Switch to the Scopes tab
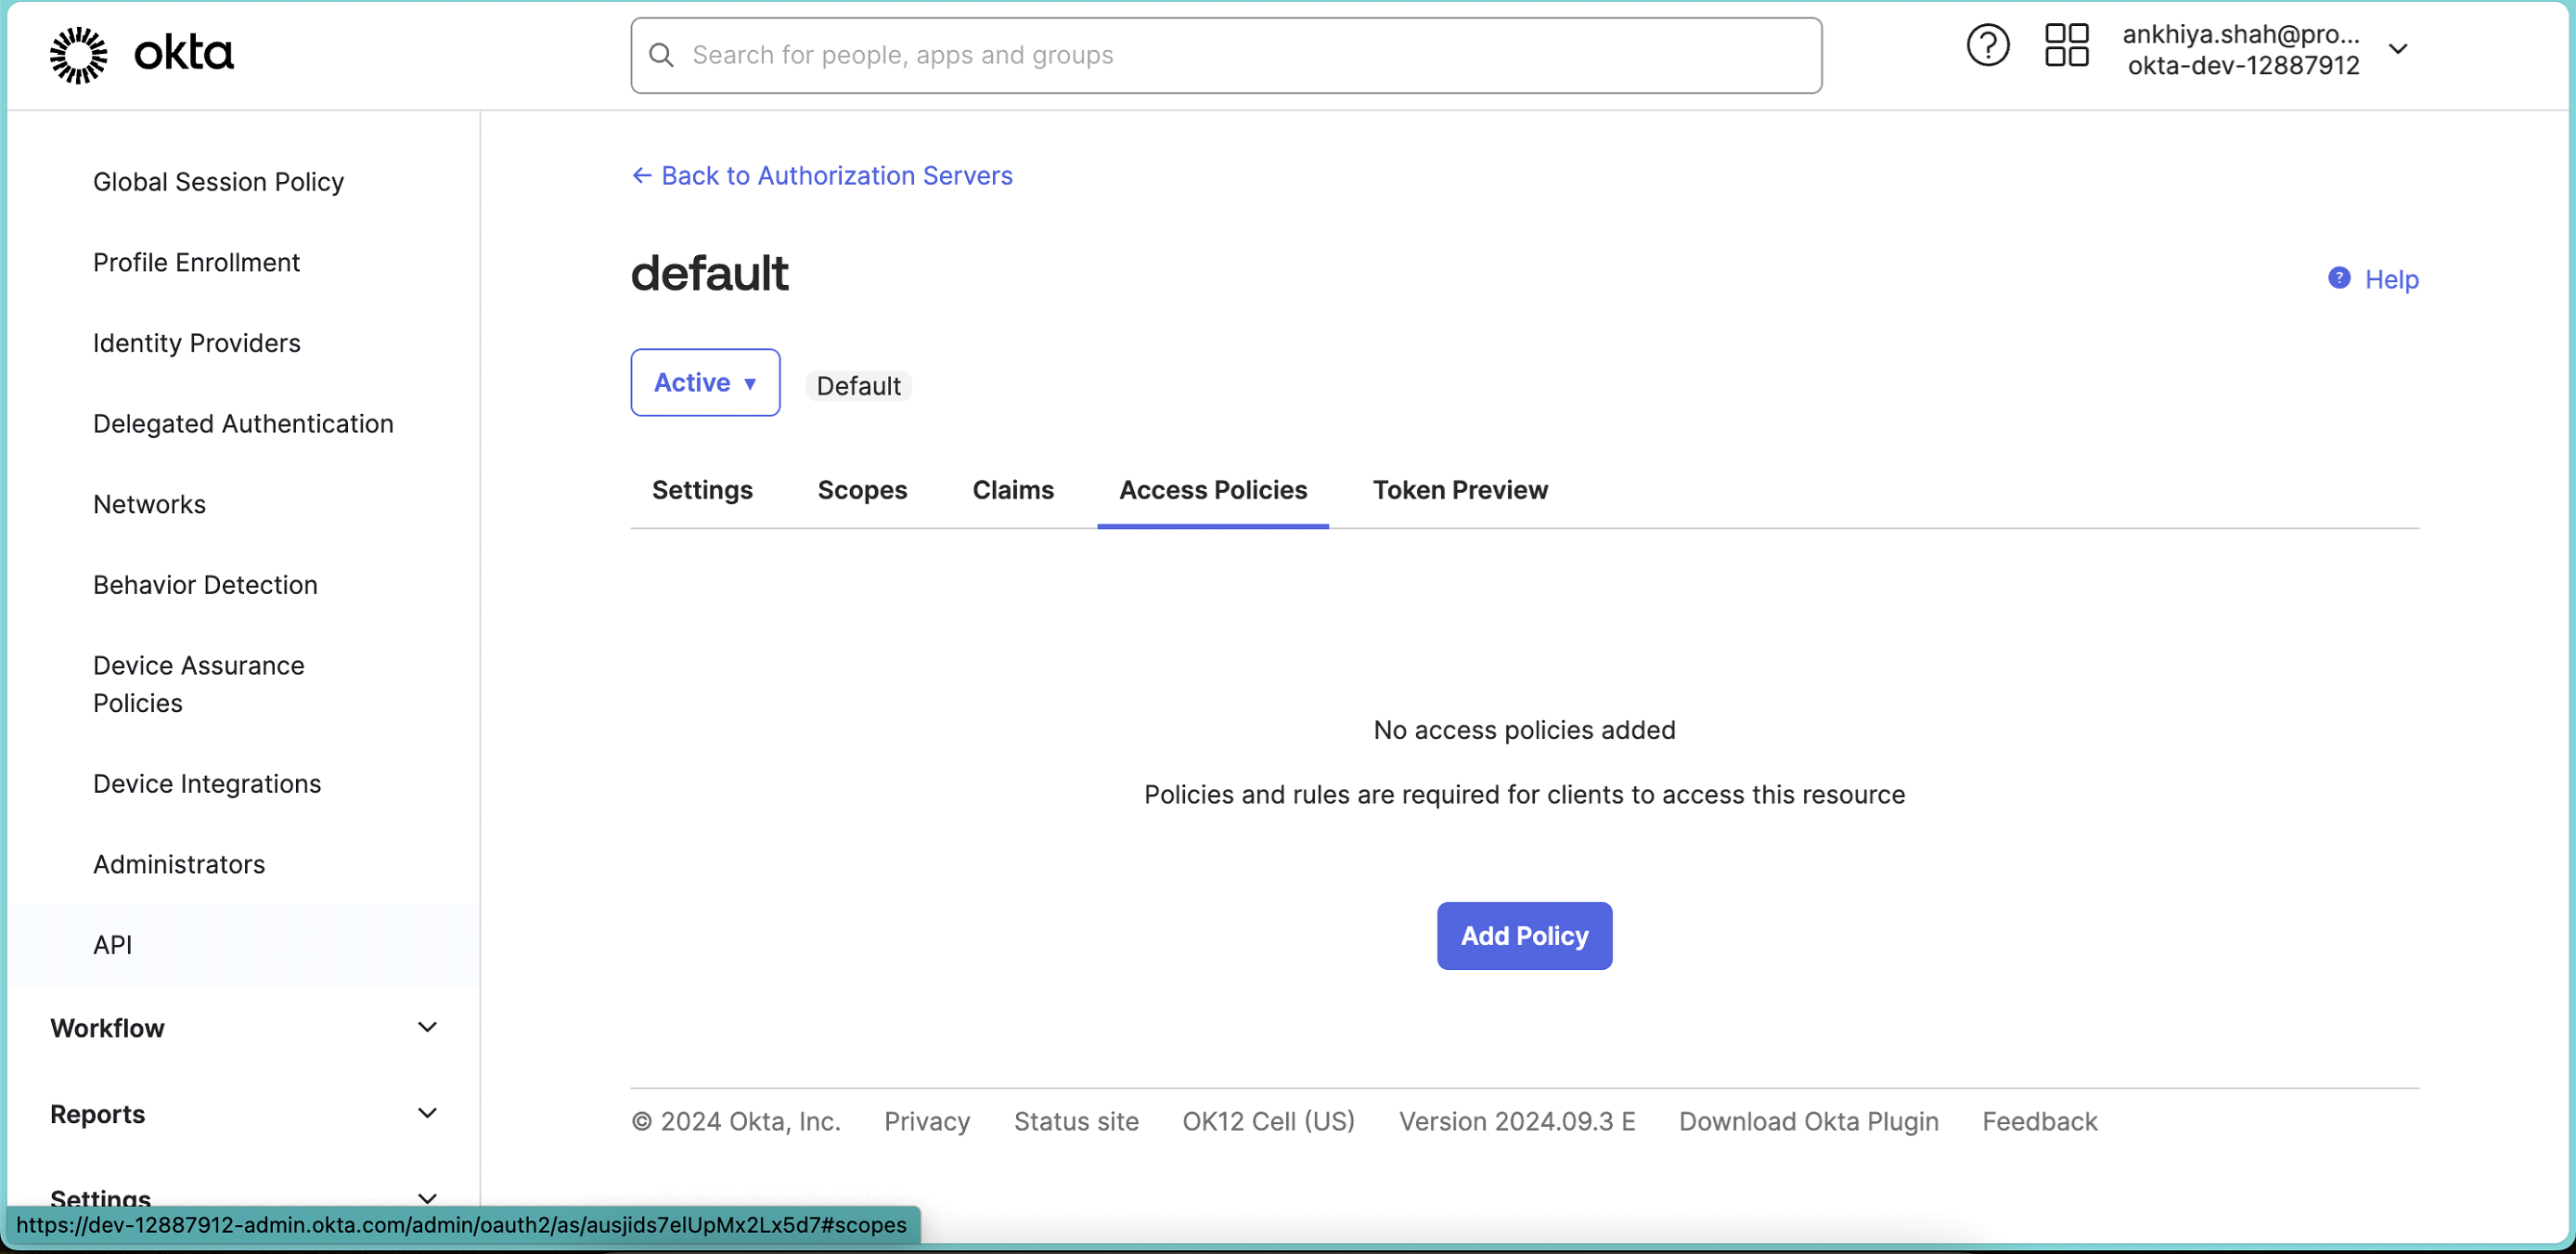Viewport: 2576px width, 1254px height. click(862, 490)
